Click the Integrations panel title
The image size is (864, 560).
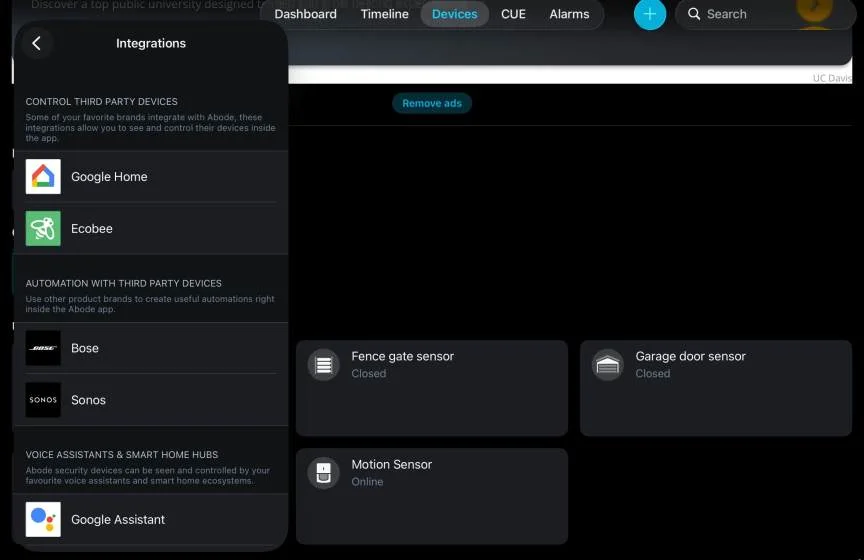pos(151,43)
